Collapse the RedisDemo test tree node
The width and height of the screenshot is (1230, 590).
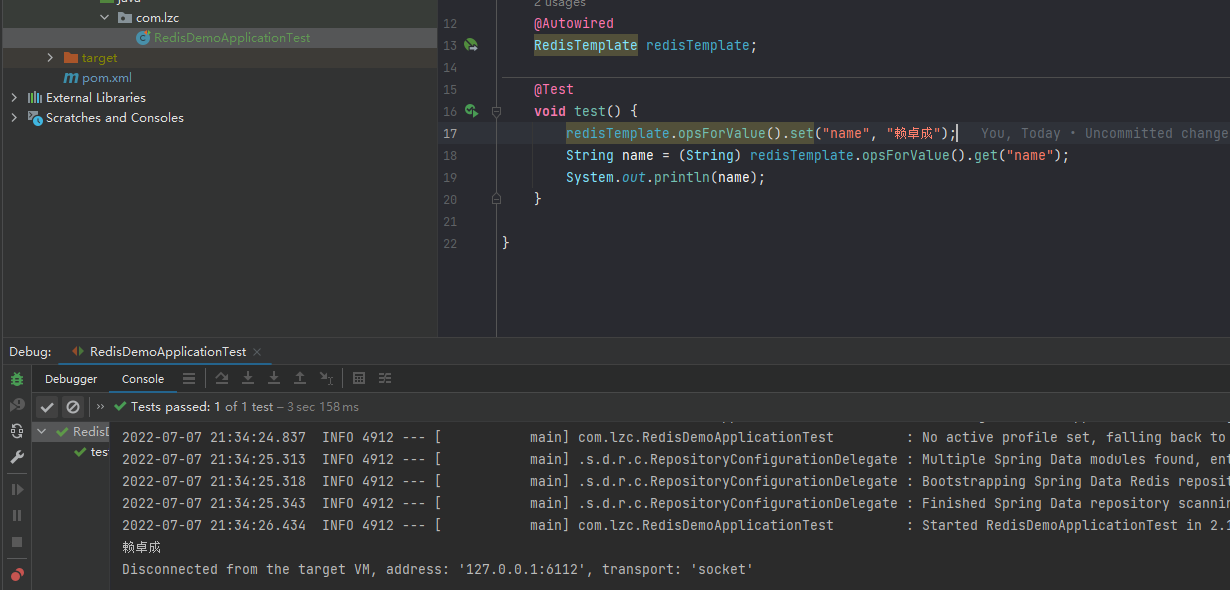42,432
